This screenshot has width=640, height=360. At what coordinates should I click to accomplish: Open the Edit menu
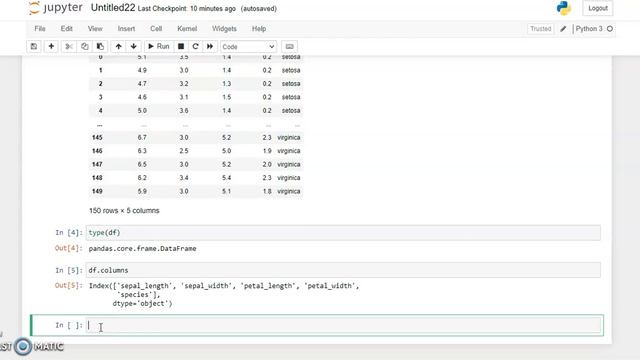click(67, 29)
